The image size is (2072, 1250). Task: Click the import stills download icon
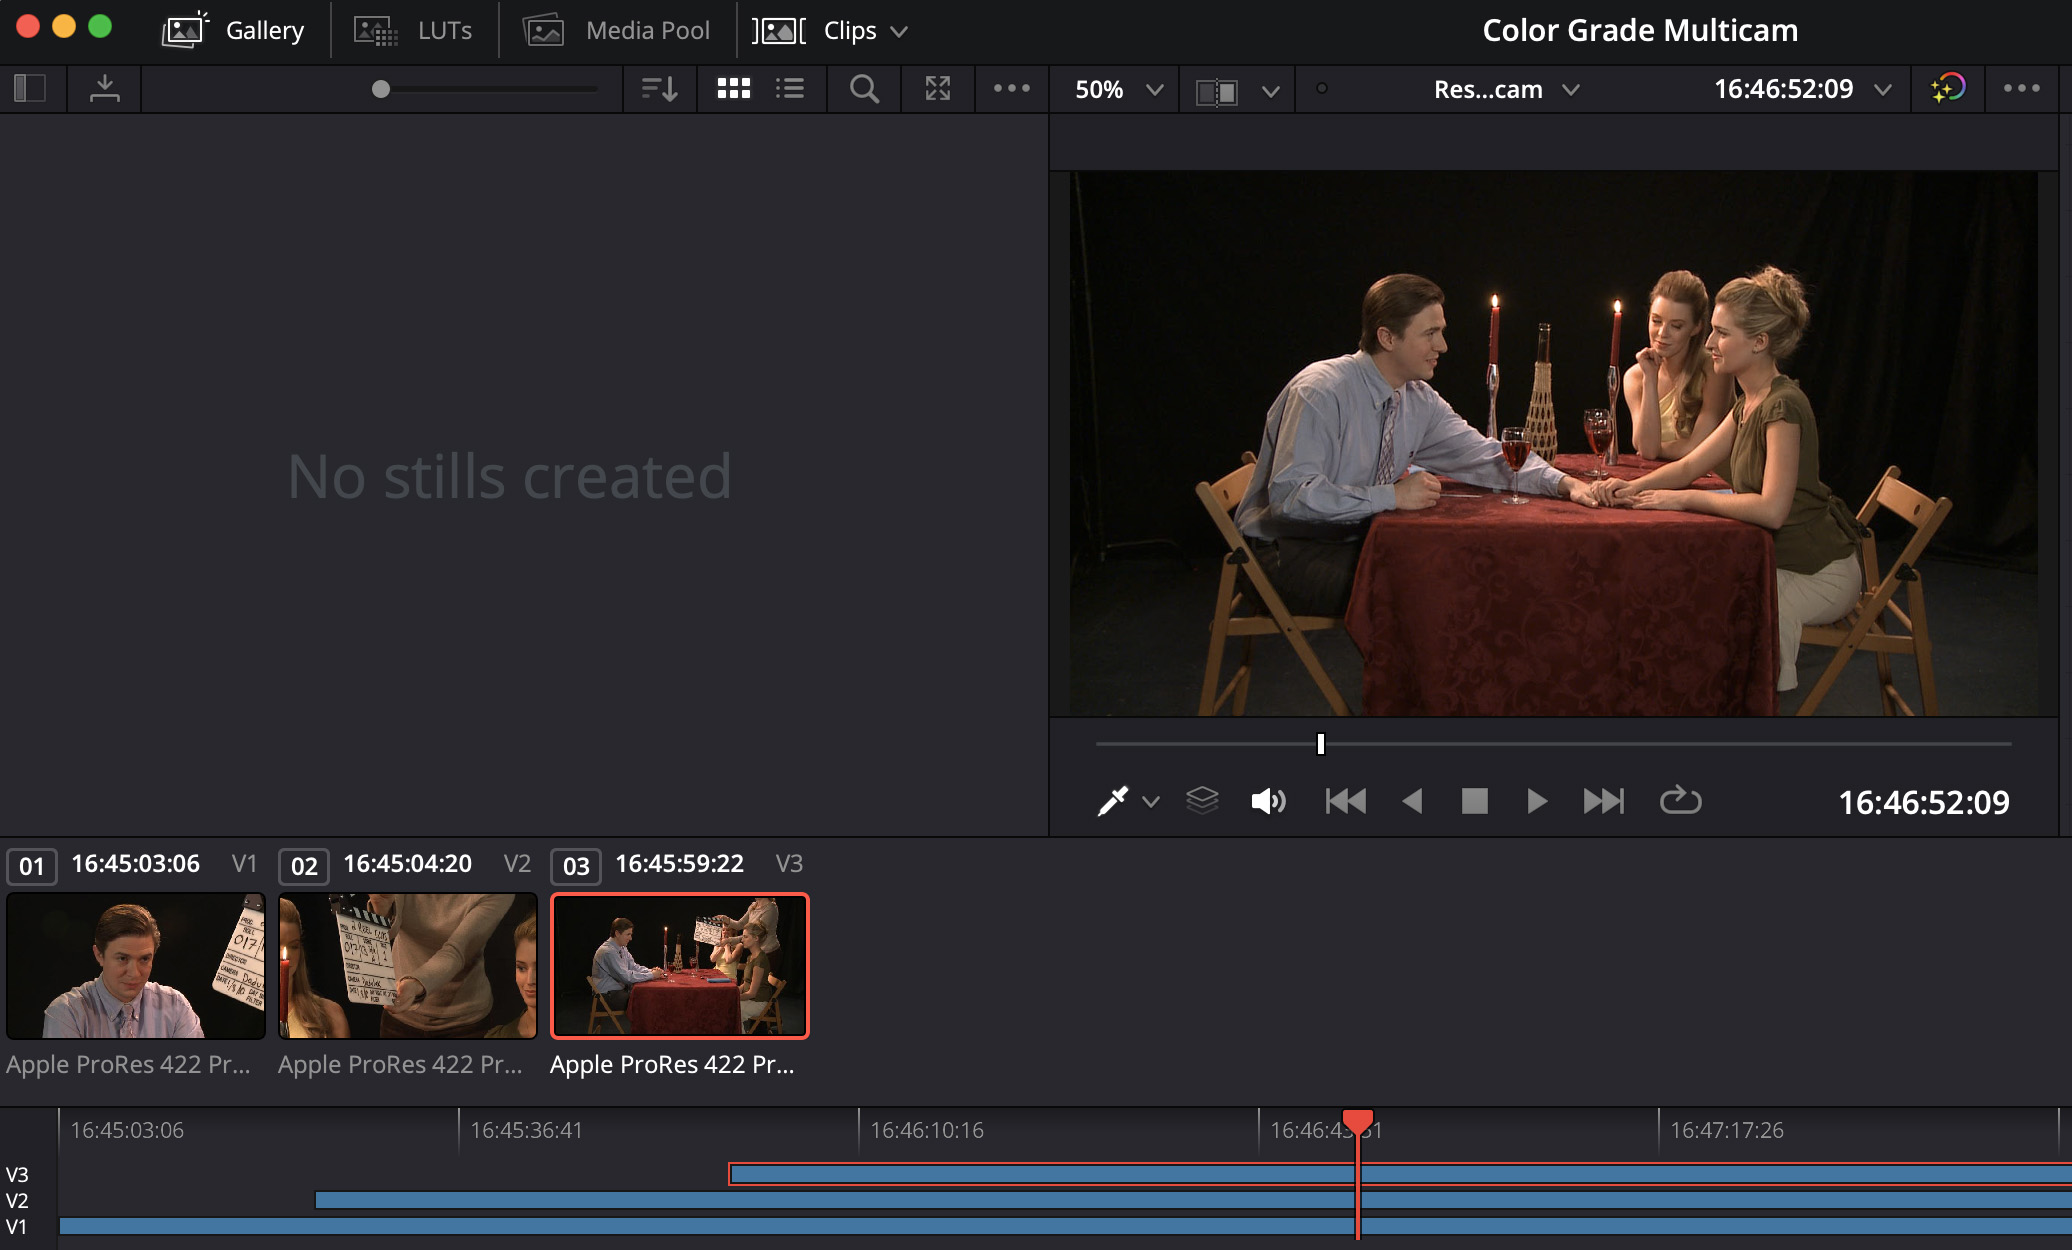[x=104, y=89]
